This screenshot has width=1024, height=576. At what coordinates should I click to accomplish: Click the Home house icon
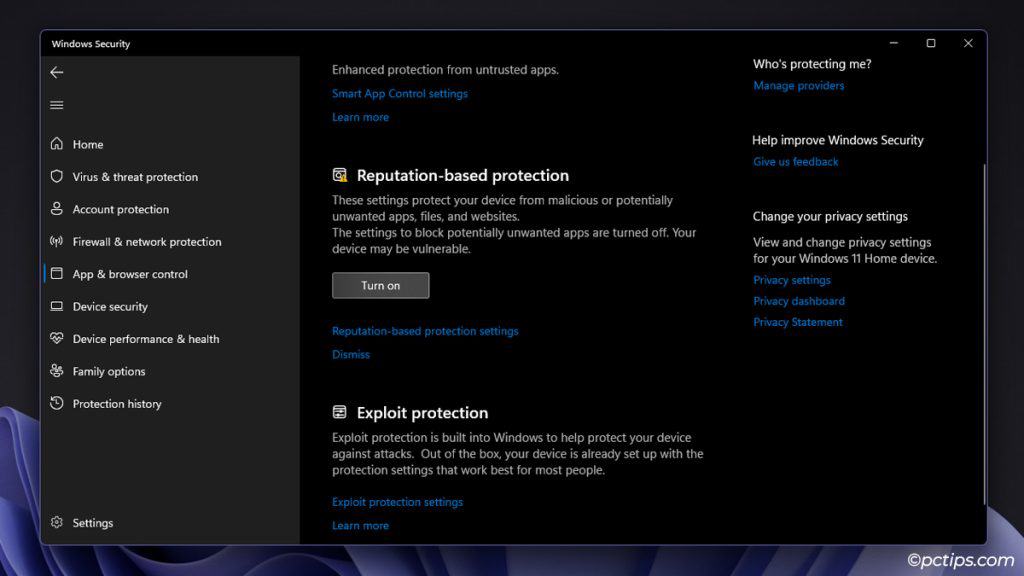pos(57,144)
